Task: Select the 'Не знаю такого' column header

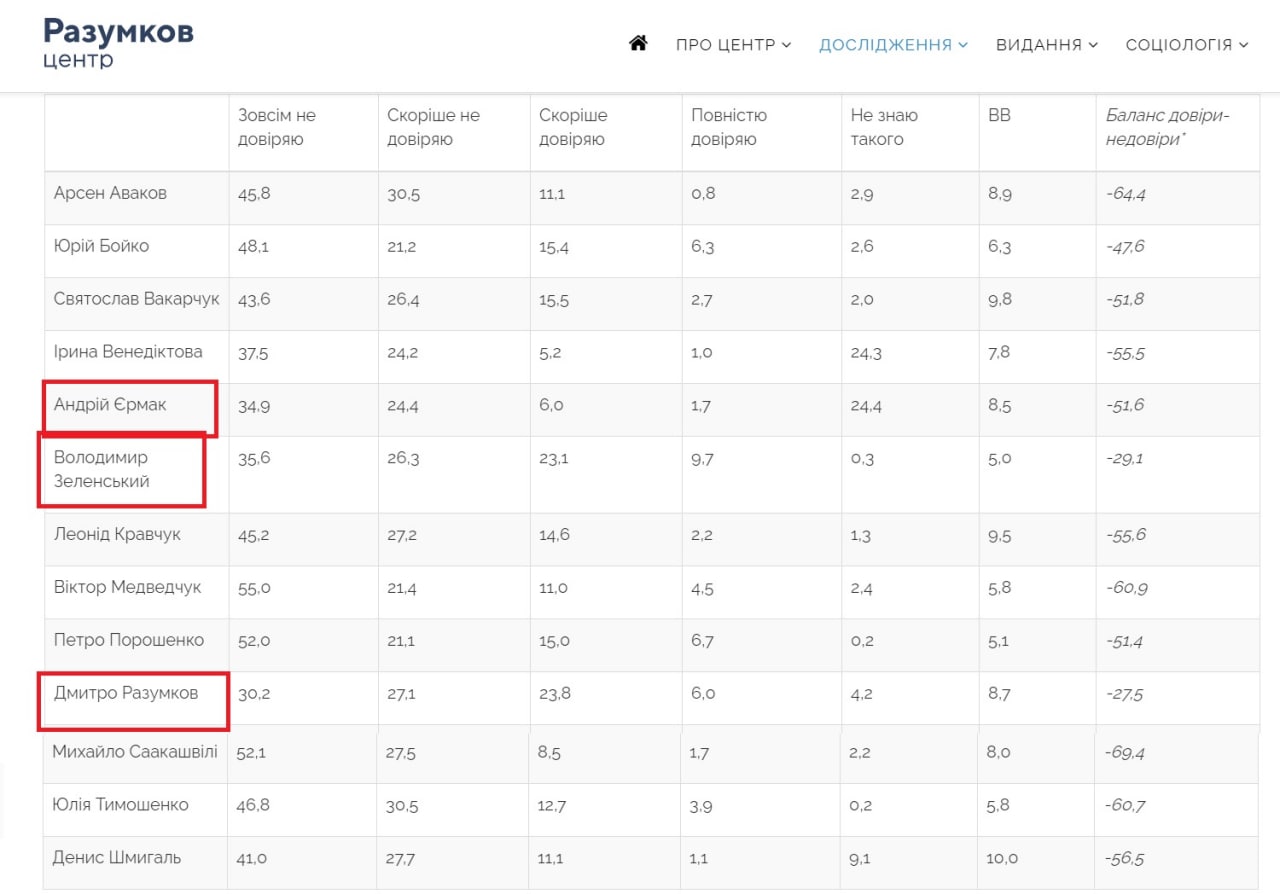Action: 884,127
